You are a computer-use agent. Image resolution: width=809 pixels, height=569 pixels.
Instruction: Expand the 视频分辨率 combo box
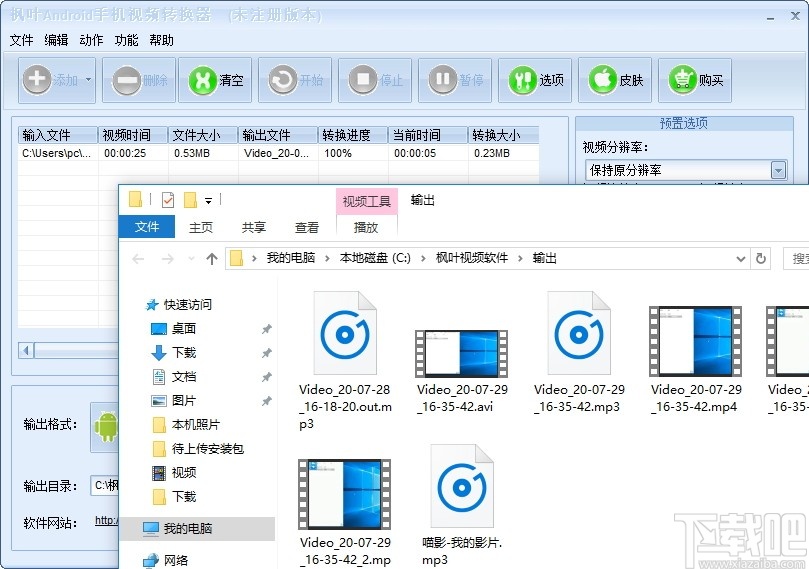pyautogui.click(x=778, y=170)
